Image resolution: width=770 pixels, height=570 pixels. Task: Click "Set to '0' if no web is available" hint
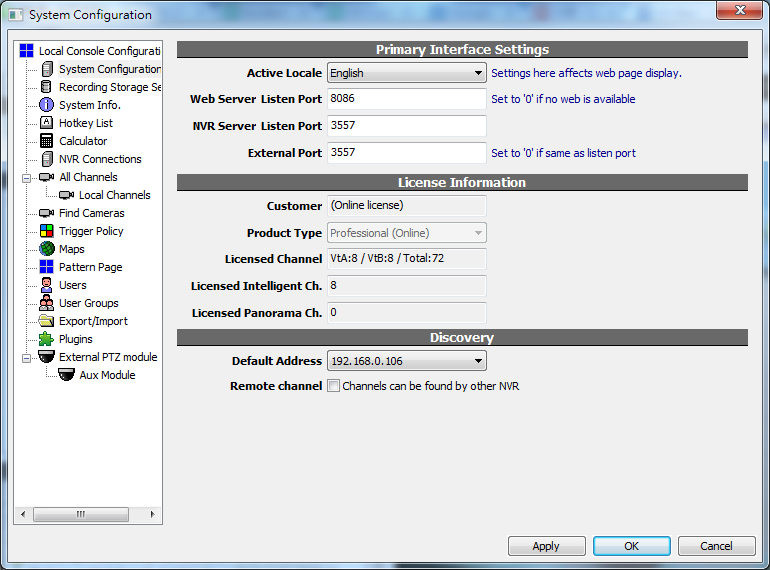pyautogui.click(x=563, y=99)
